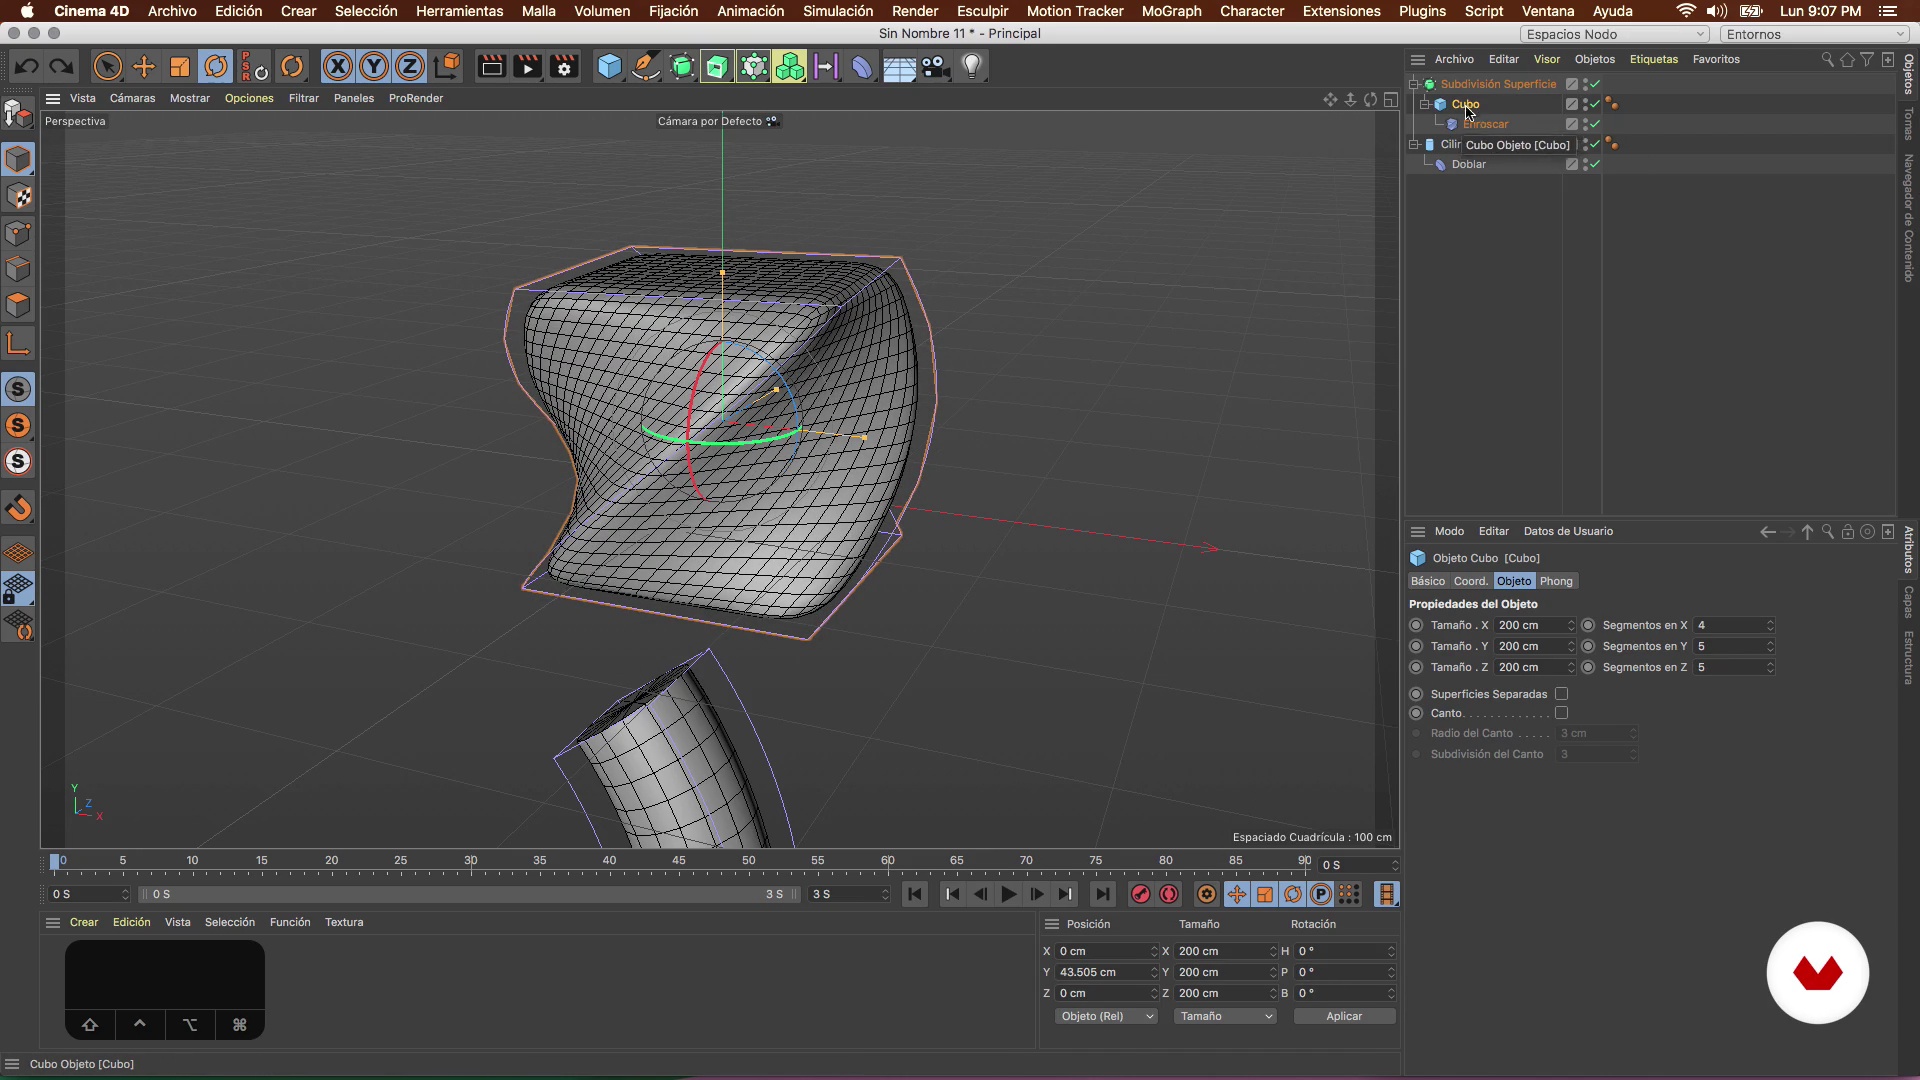Toggle X axis lock

(x=338, y=67)
